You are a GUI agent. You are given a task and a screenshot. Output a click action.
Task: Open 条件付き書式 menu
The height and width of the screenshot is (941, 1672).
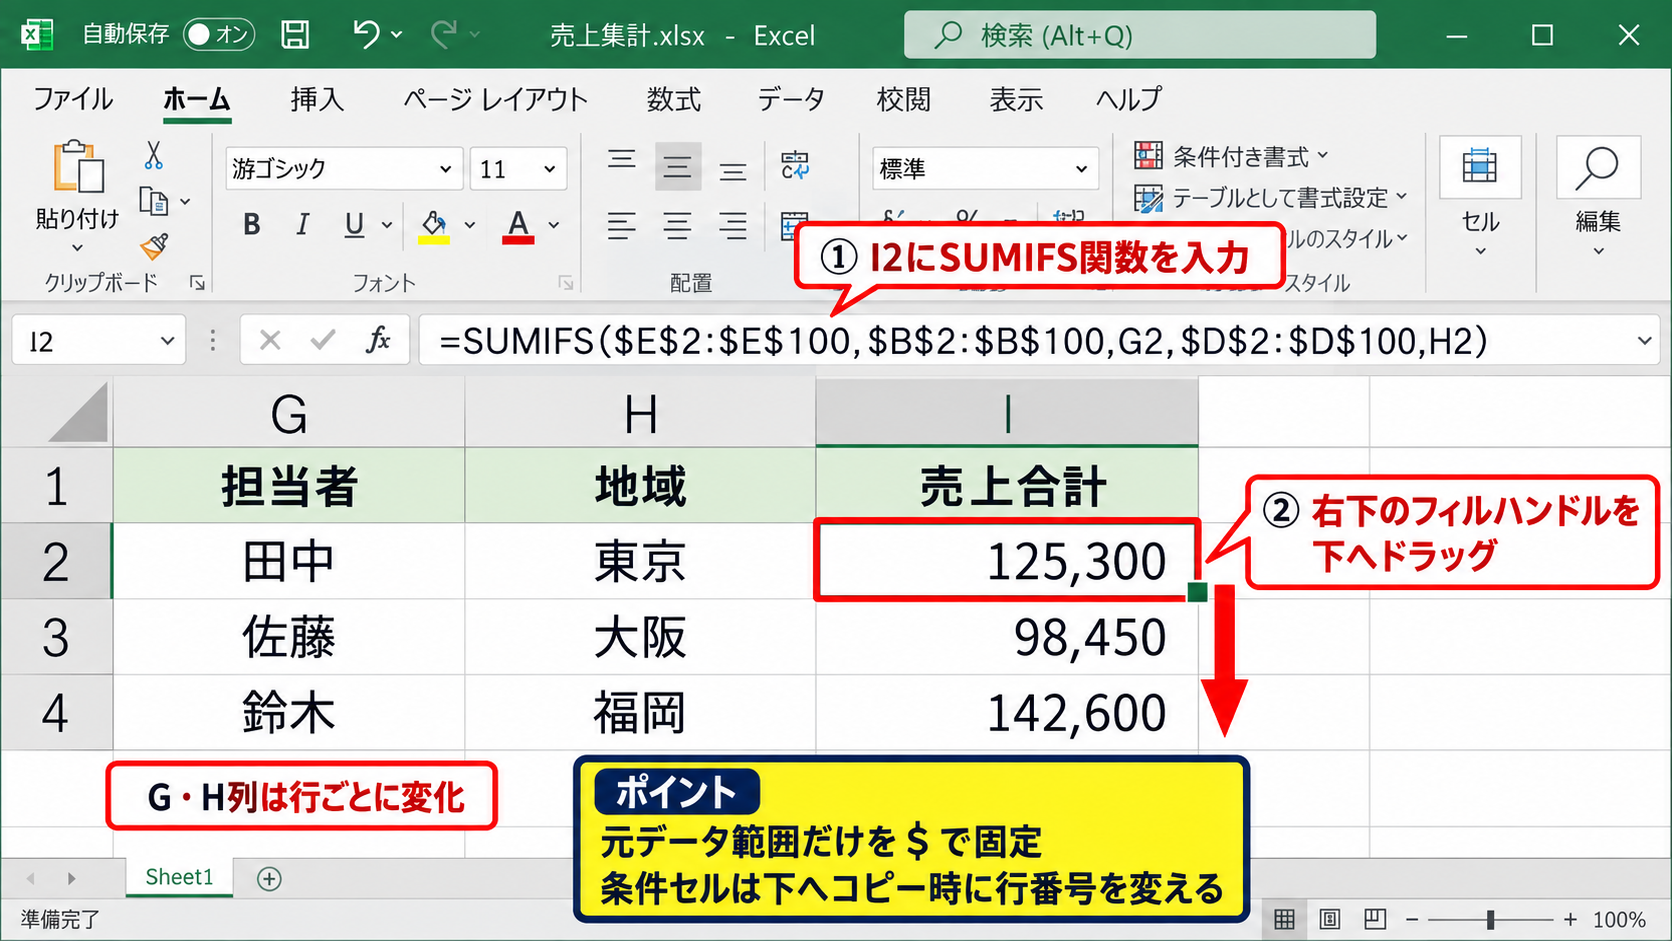1231,156
